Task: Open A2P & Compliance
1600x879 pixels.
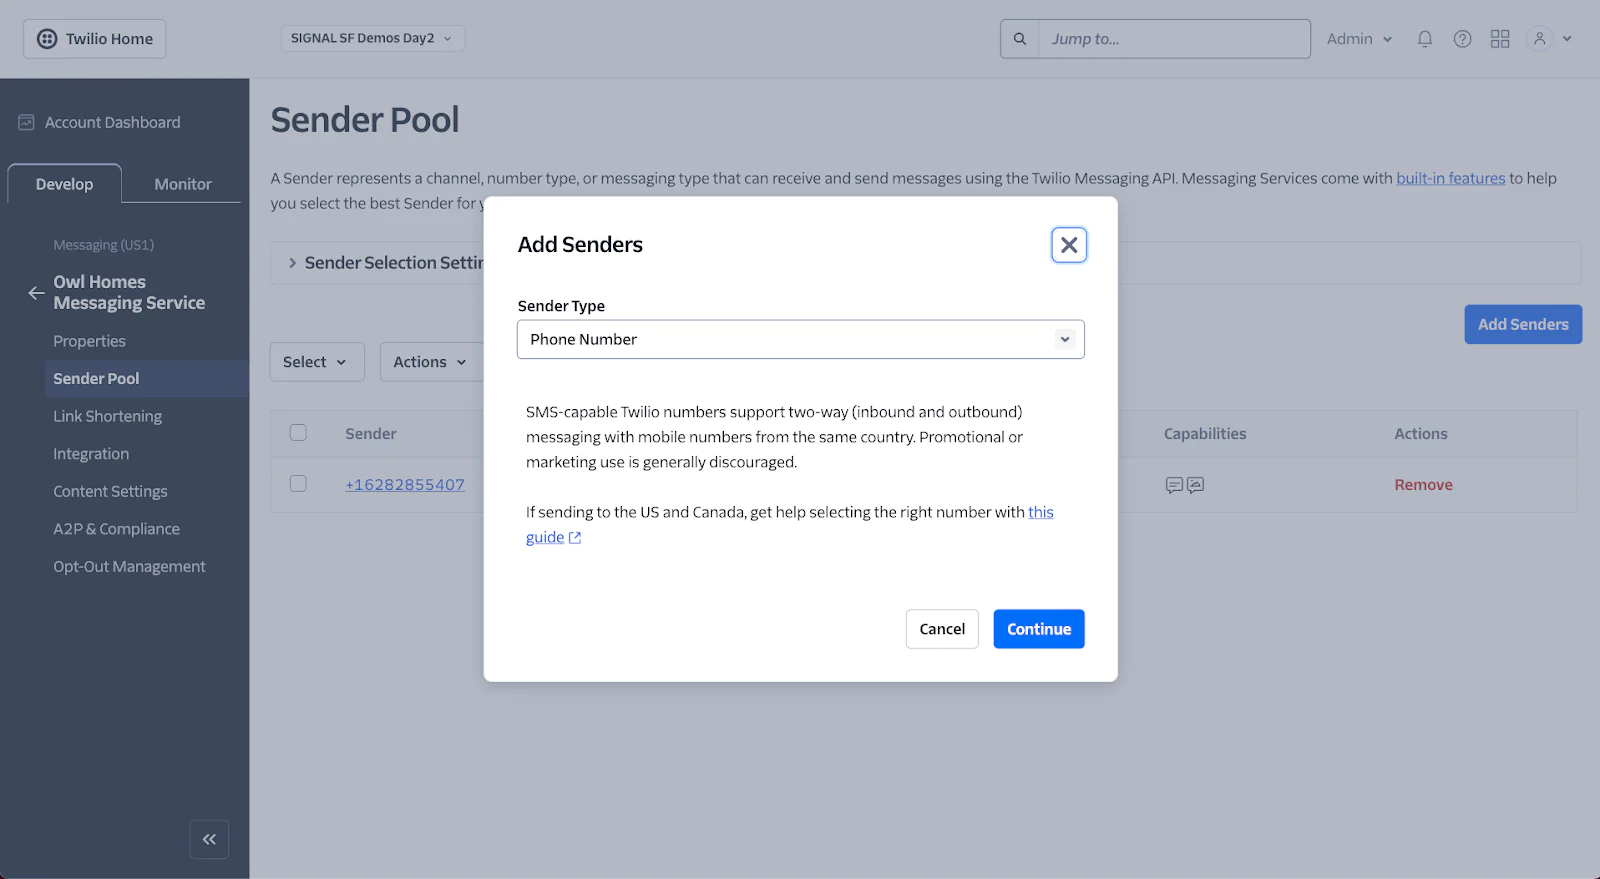Action: tap(116, 529)
